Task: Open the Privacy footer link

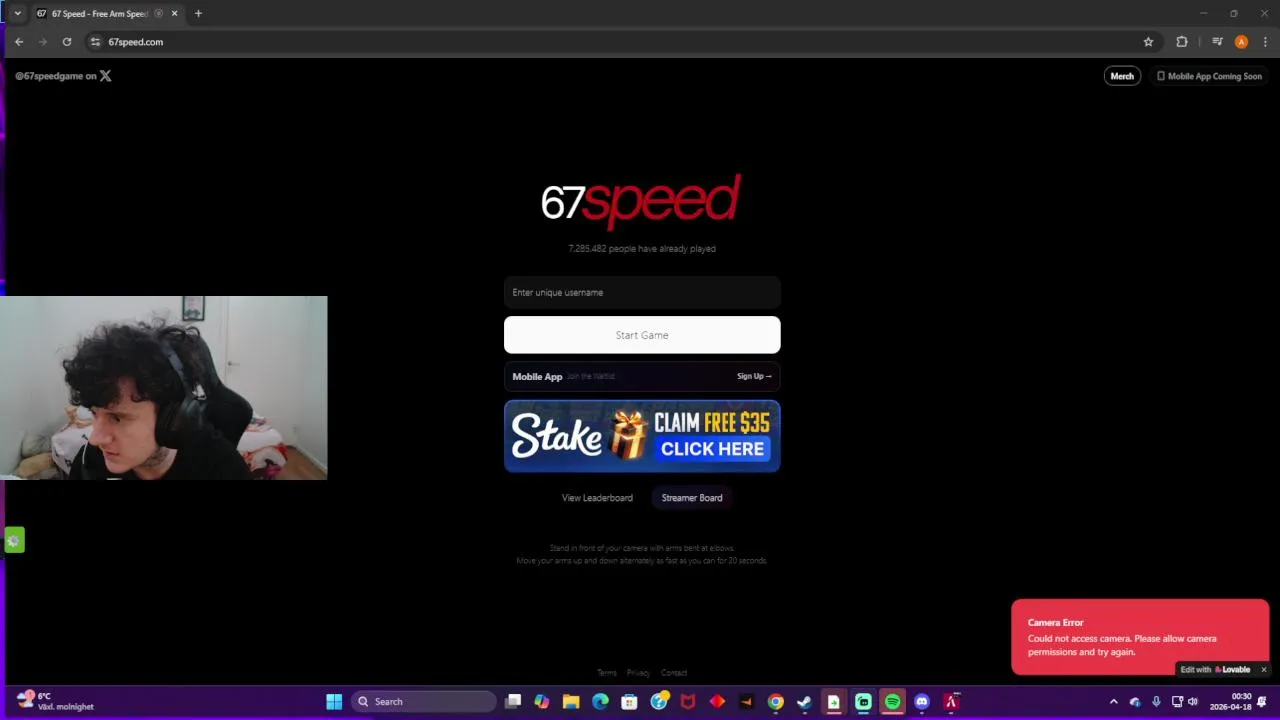Action: pyautogui.click(x=638, y=673)
